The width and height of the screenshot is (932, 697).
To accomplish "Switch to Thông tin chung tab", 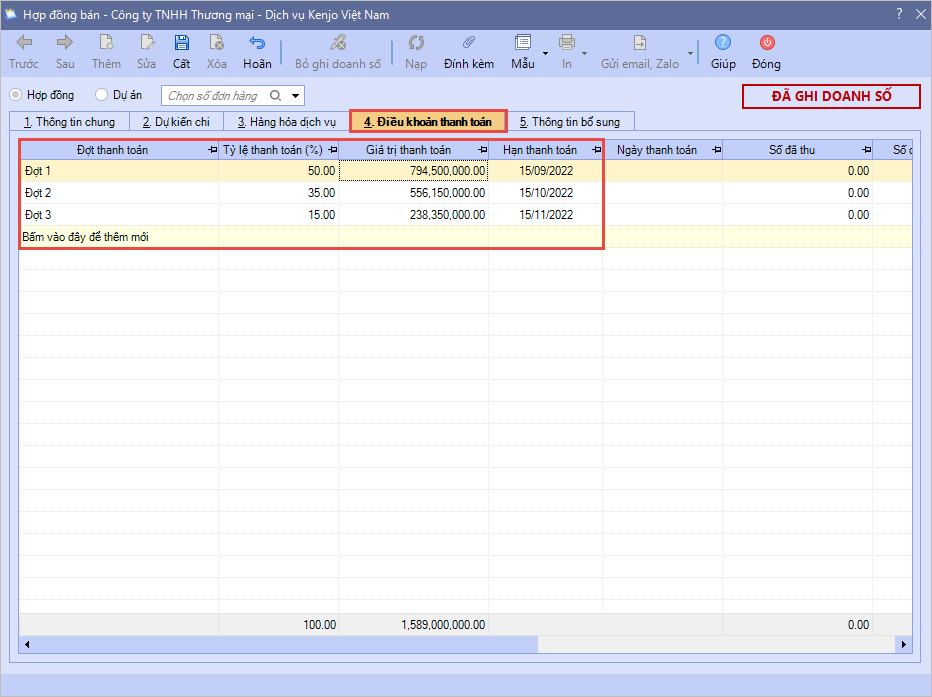I will (69, 122).
